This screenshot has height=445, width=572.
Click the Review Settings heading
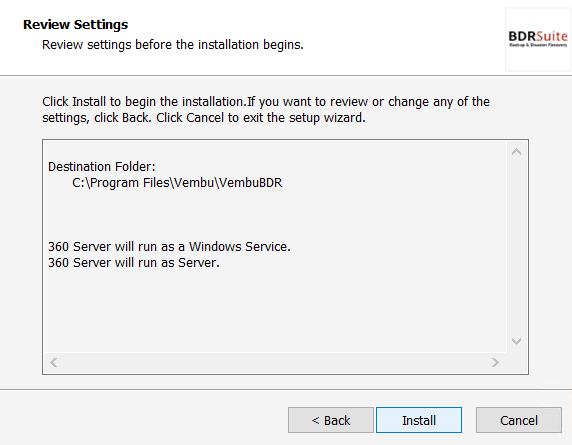coord(76,24)
